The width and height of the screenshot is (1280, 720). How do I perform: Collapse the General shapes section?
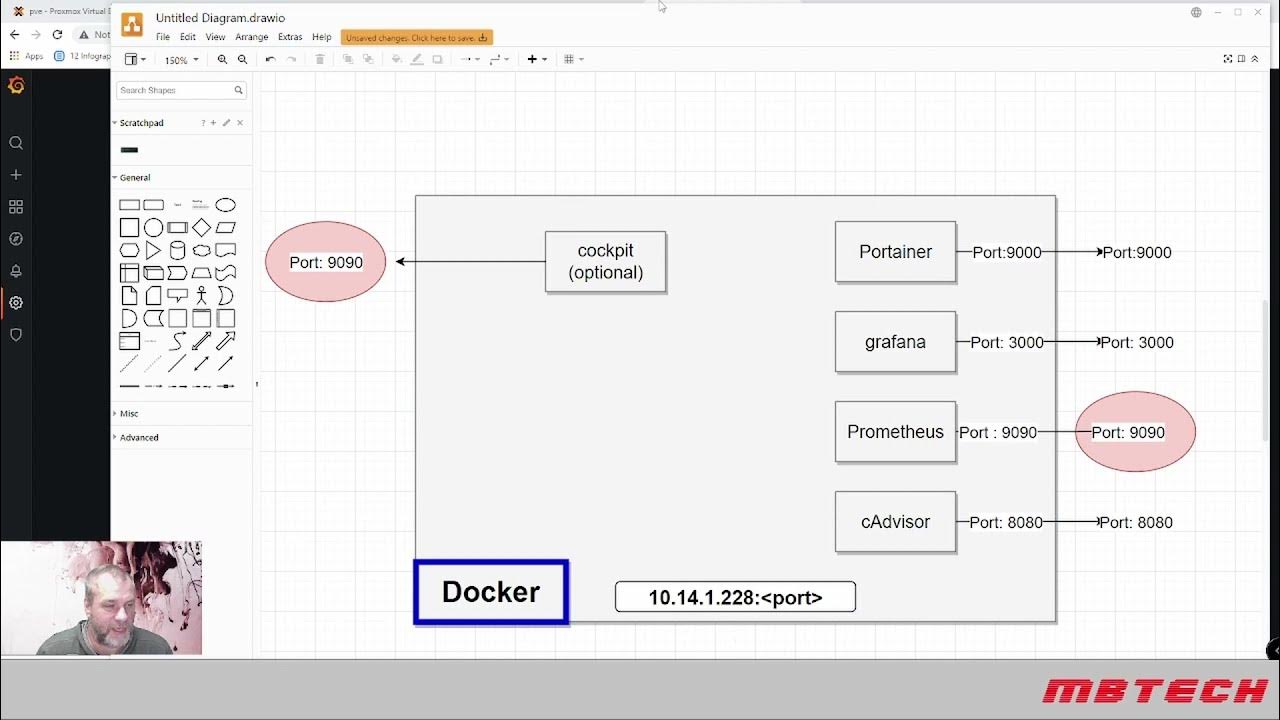(x=131, y=177)
